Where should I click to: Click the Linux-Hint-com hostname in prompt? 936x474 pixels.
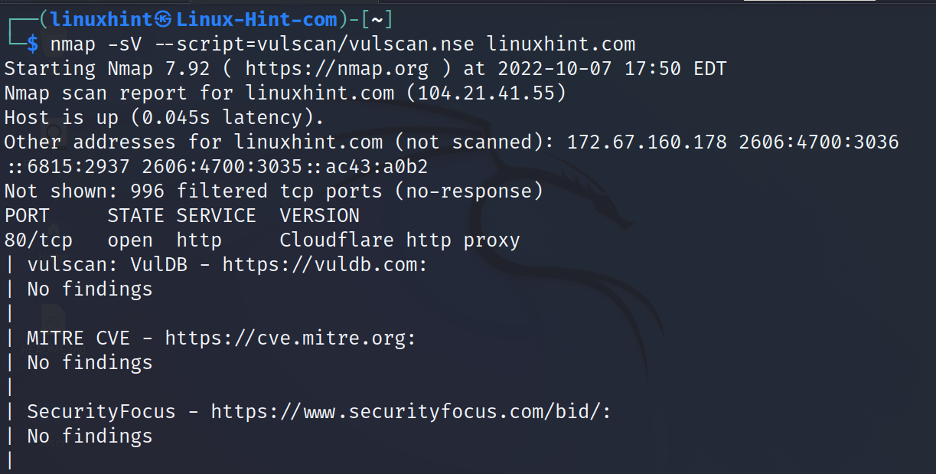257,20
